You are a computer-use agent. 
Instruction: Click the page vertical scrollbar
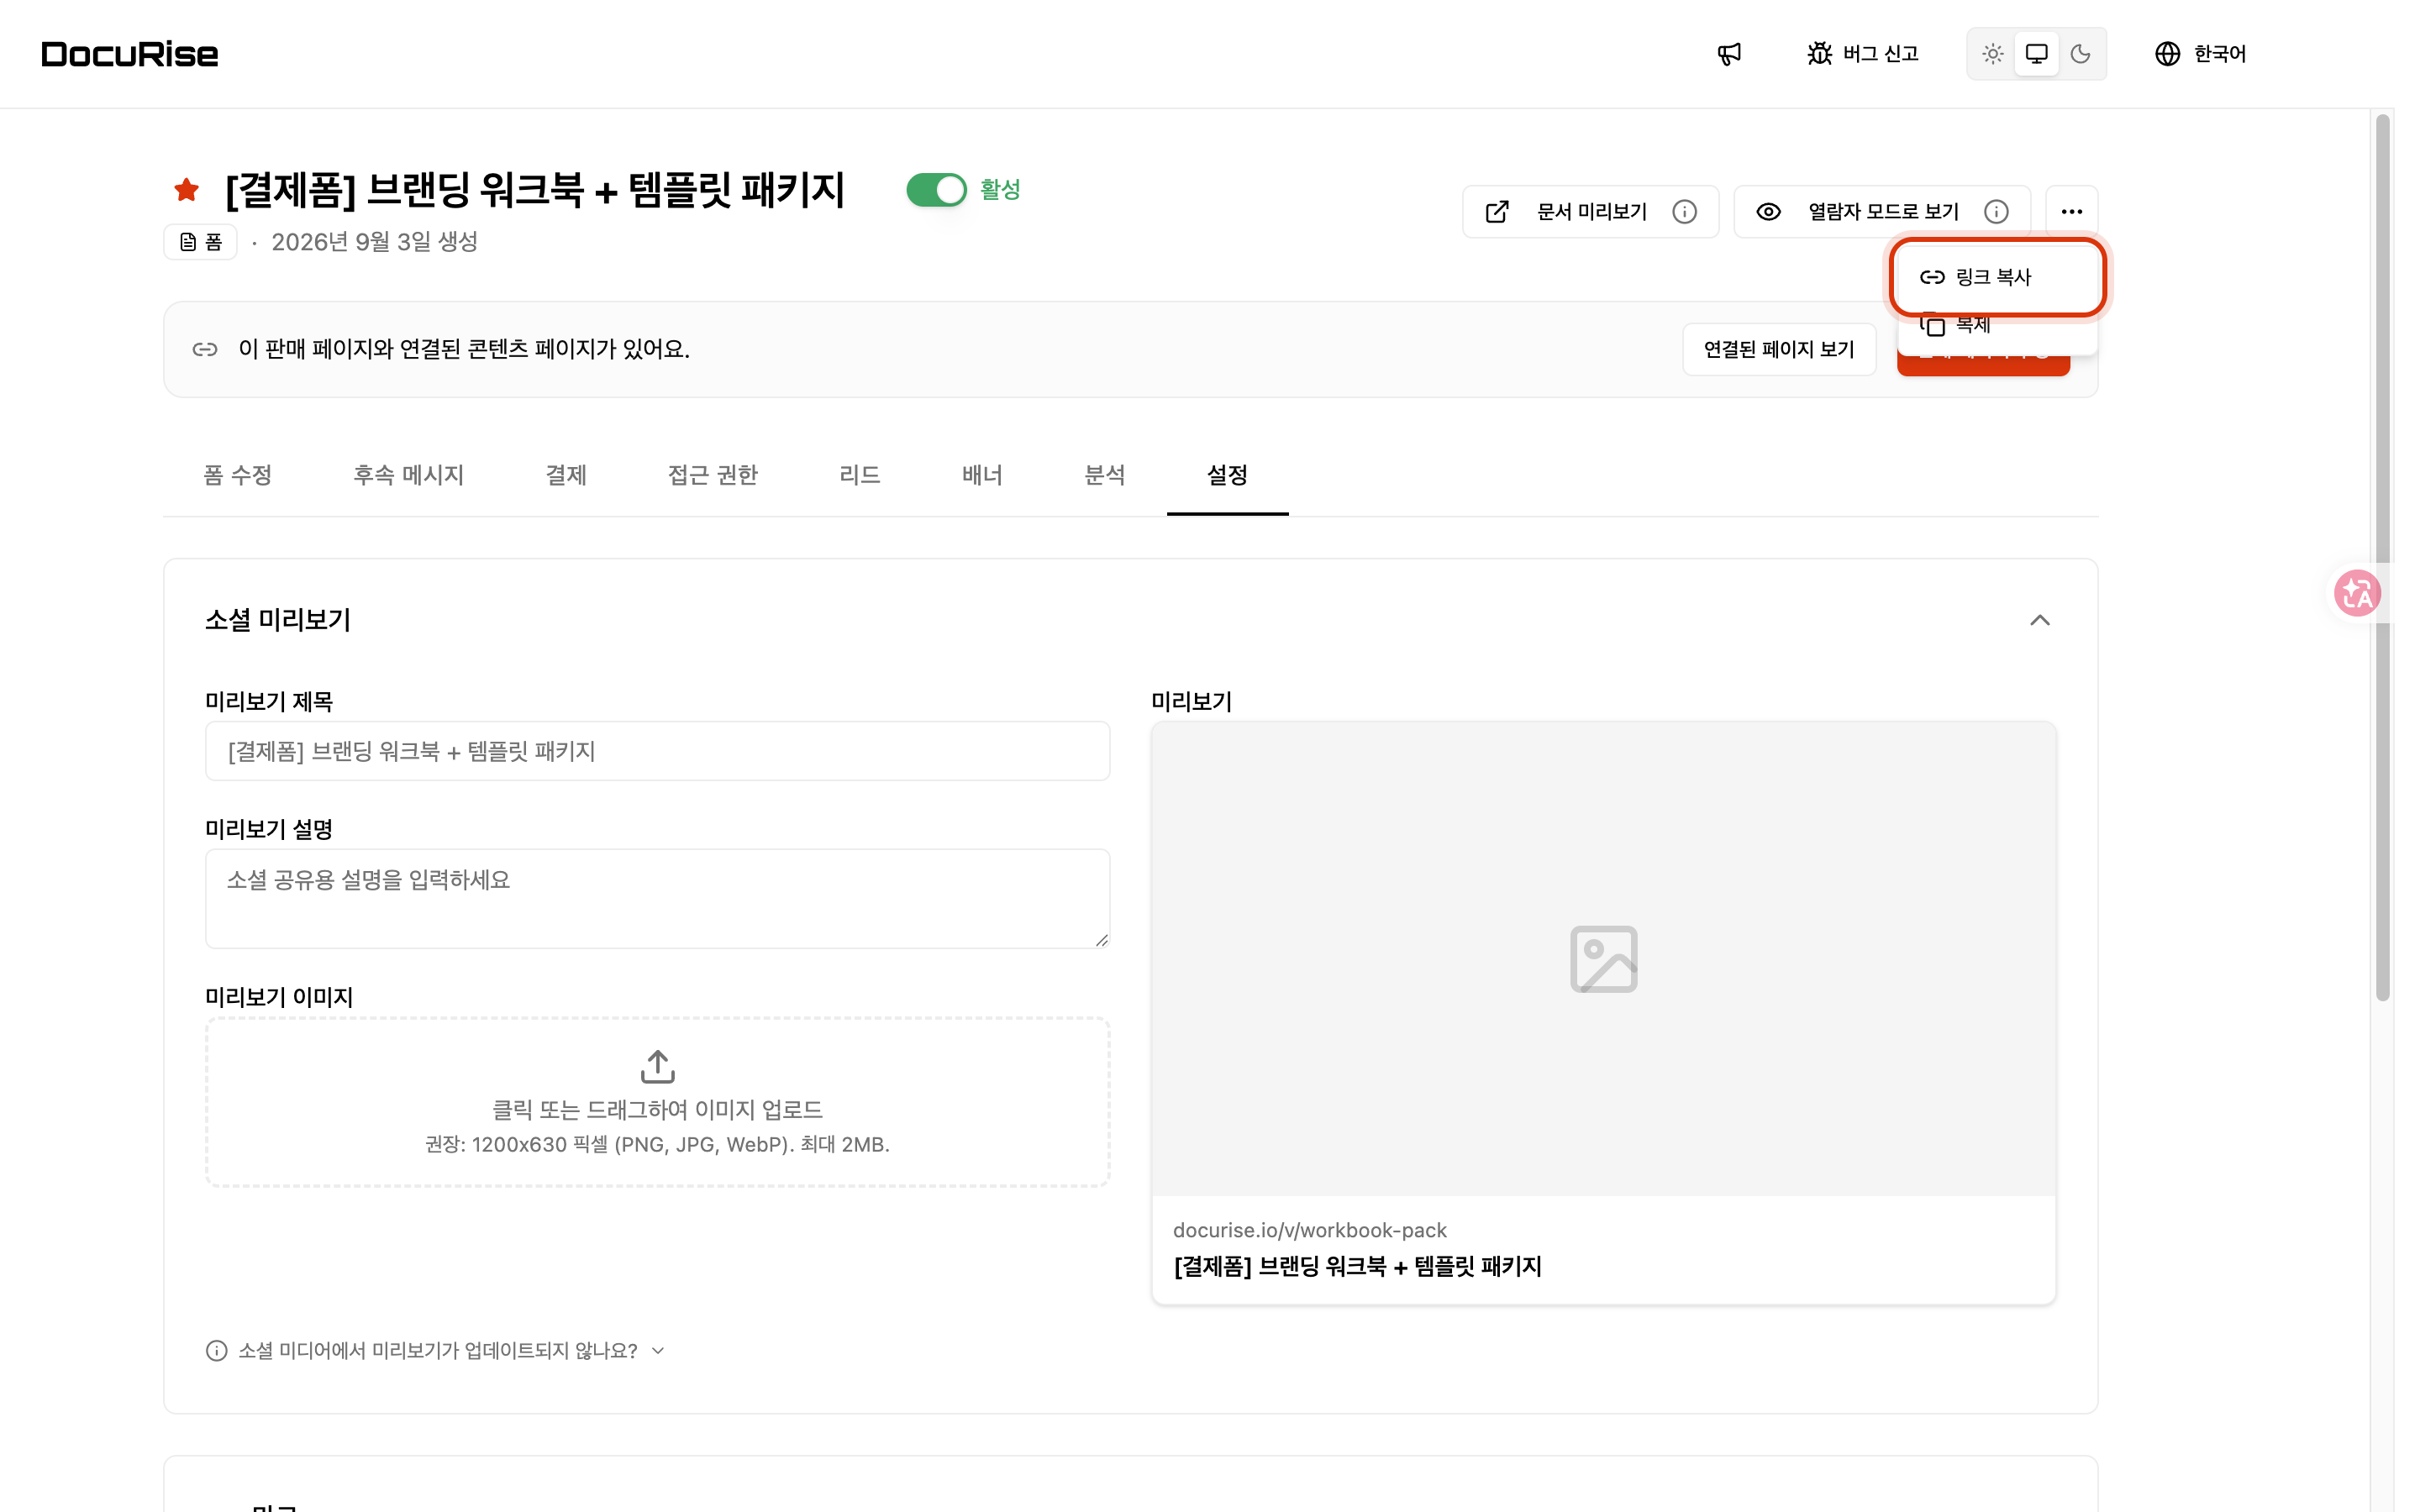pos(2383,558)
